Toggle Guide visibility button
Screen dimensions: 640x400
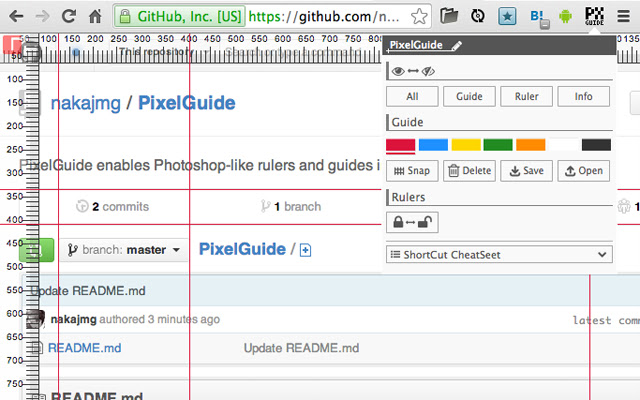click(469, 96)
